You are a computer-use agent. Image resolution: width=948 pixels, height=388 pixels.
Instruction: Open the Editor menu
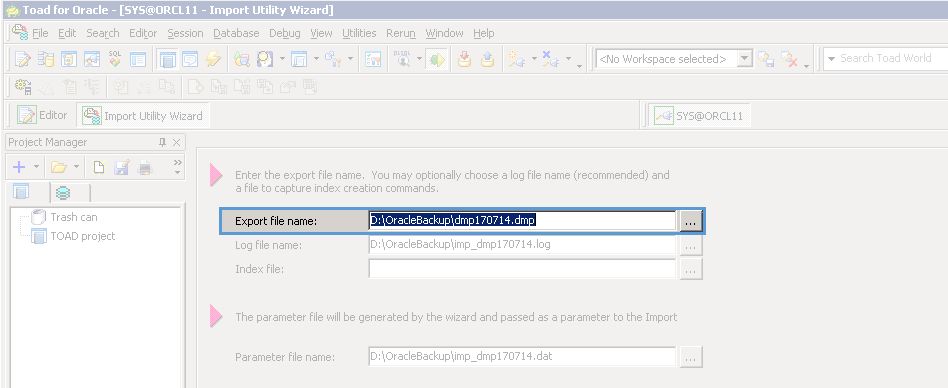[143, 33]
